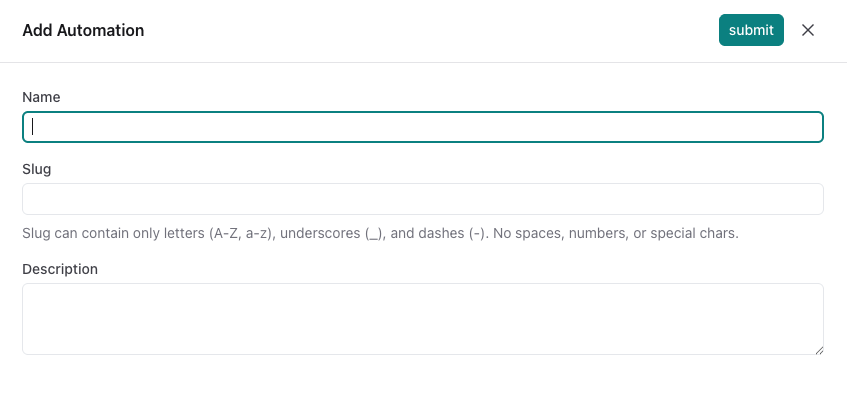Select the Description text area
Screen dimensions: 847x411
point(422,319)
